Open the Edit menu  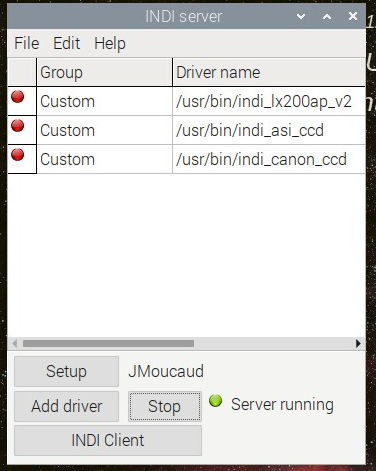click(x=67, y=43)
